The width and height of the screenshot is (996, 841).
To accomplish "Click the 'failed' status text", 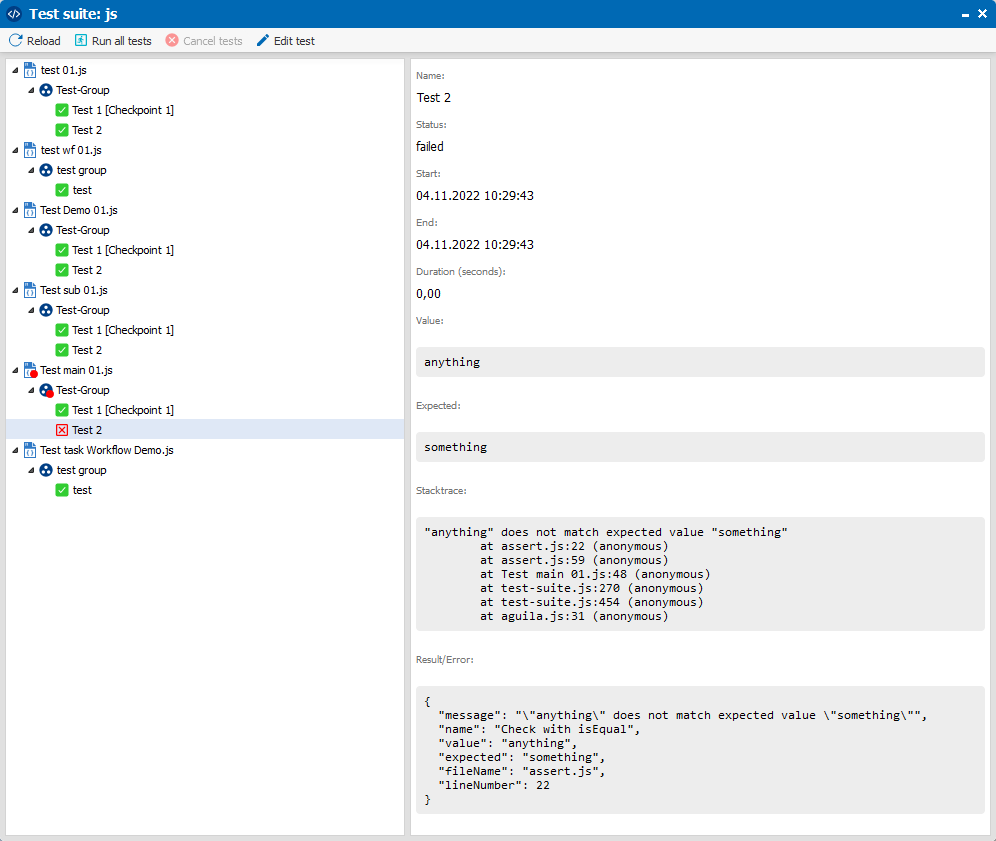I will [x=430, y=146].
